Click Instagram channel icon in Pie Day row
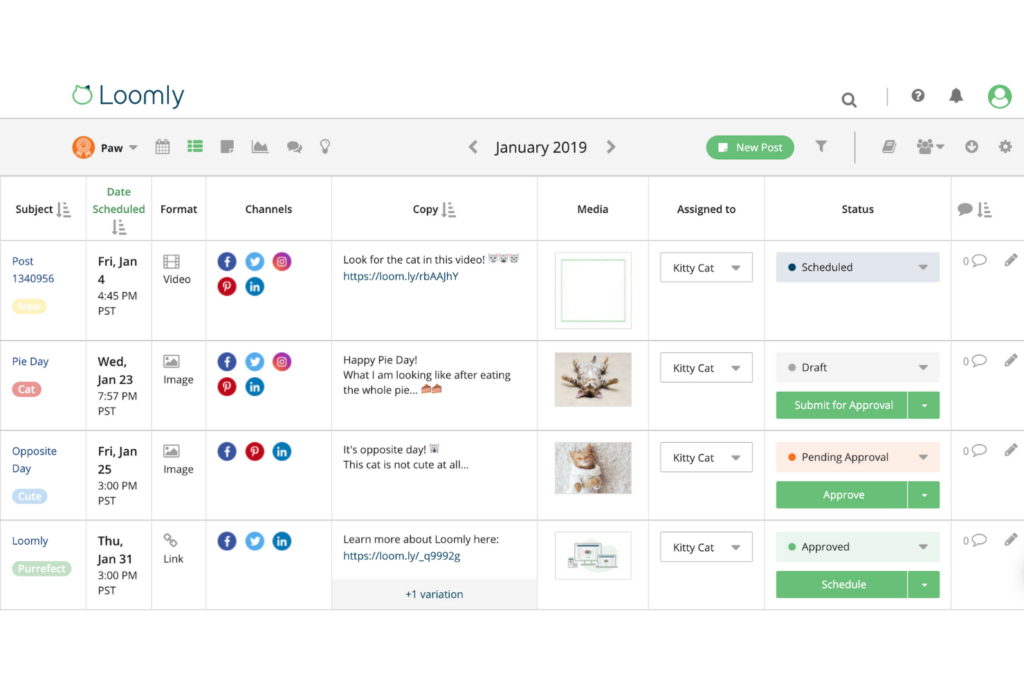Viewport: 1024px width, 683px height. pyautogui.click(x=281, y=362)
